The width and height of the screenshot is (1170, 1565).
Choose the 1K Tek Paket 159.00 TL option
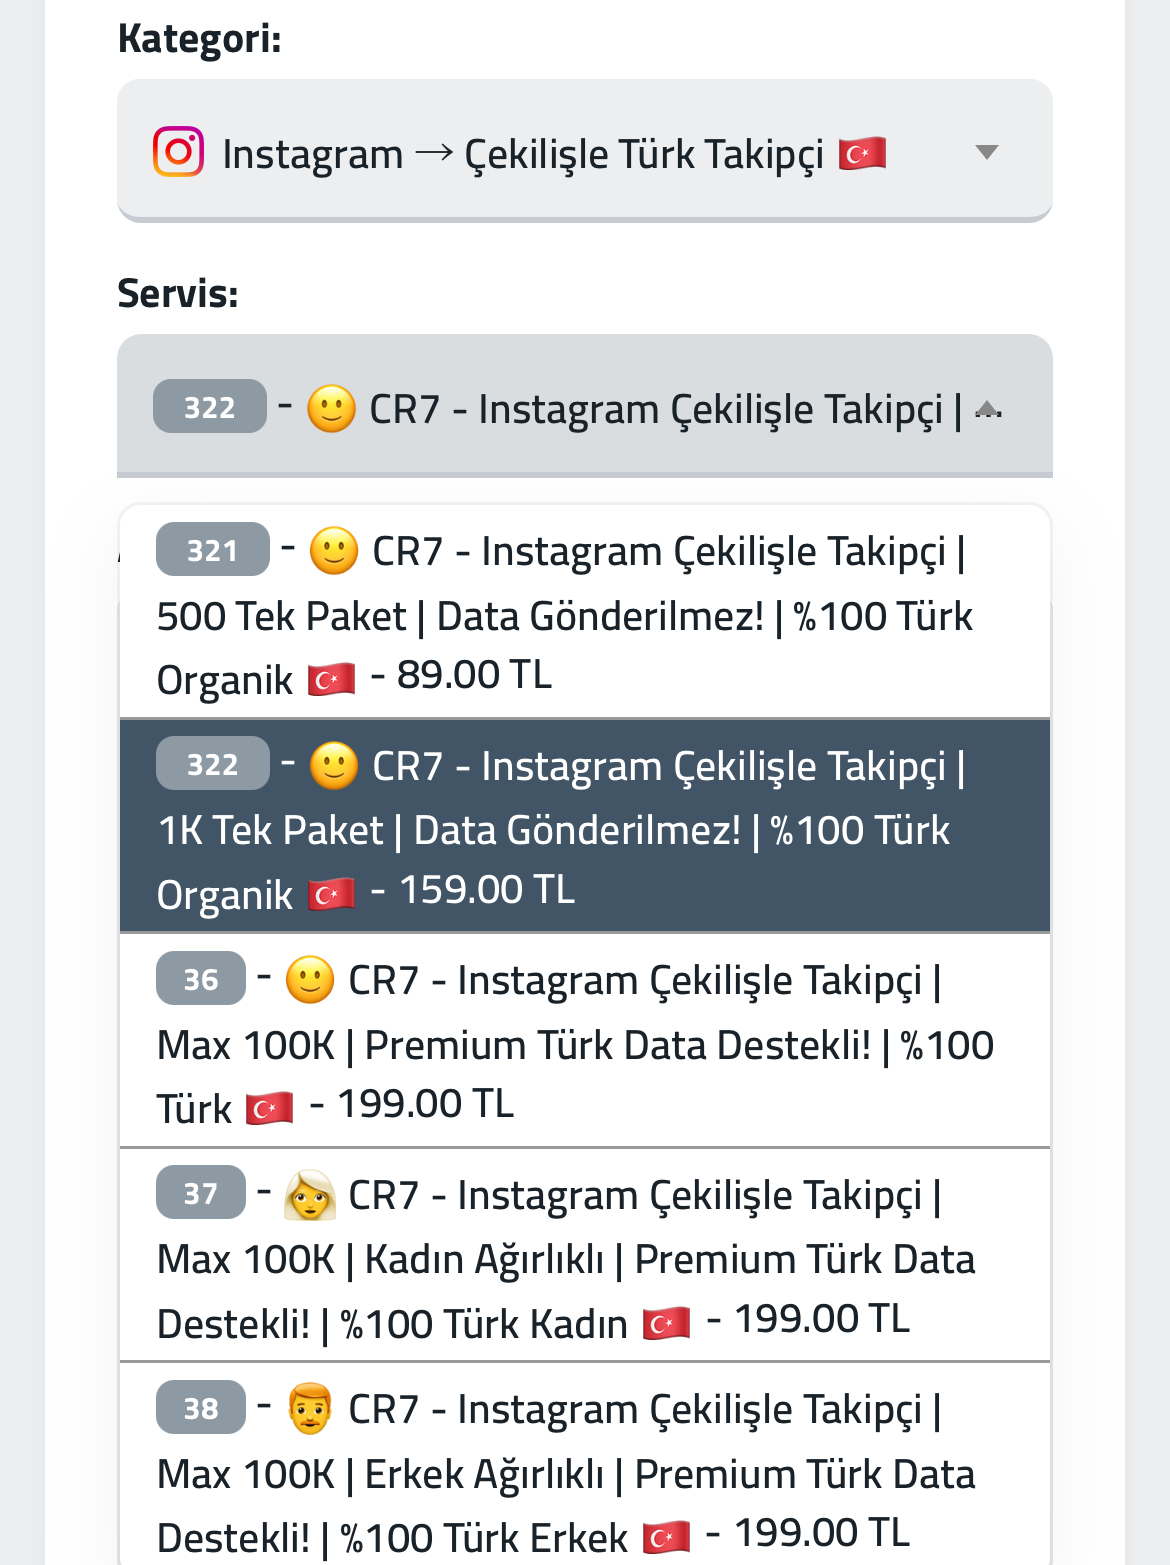(x=585, y=826)
